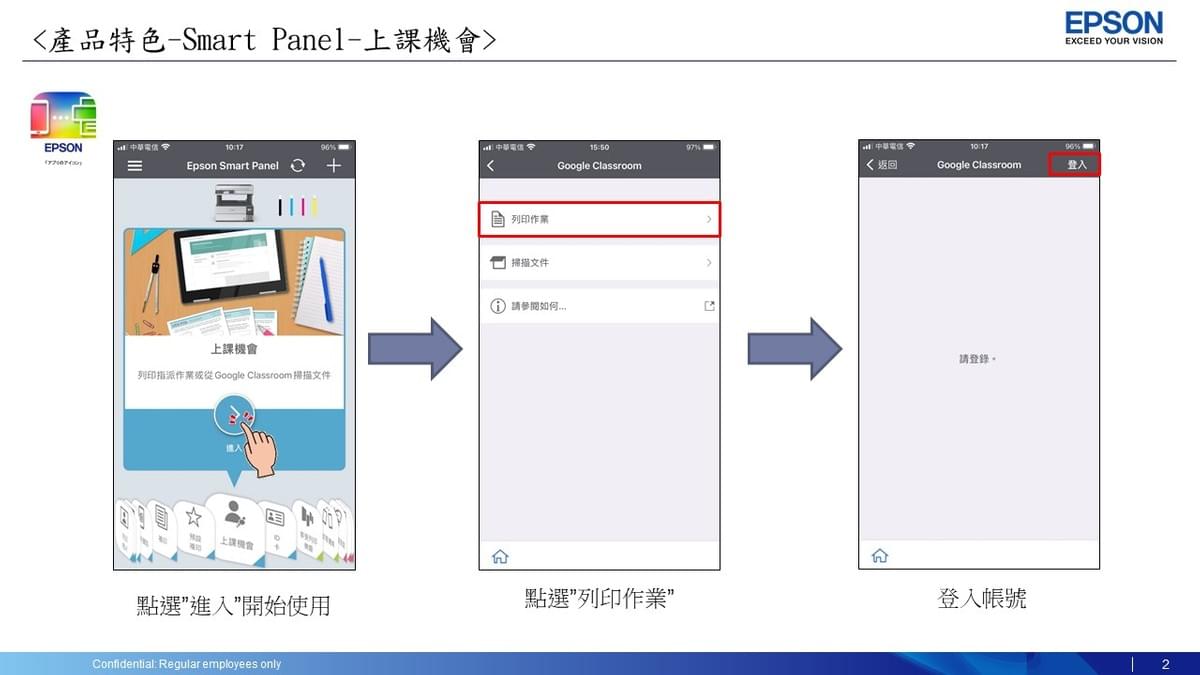Check the cyan ink level bar
This screenshot has width=1200, height=675.
(x=291, y=207)
